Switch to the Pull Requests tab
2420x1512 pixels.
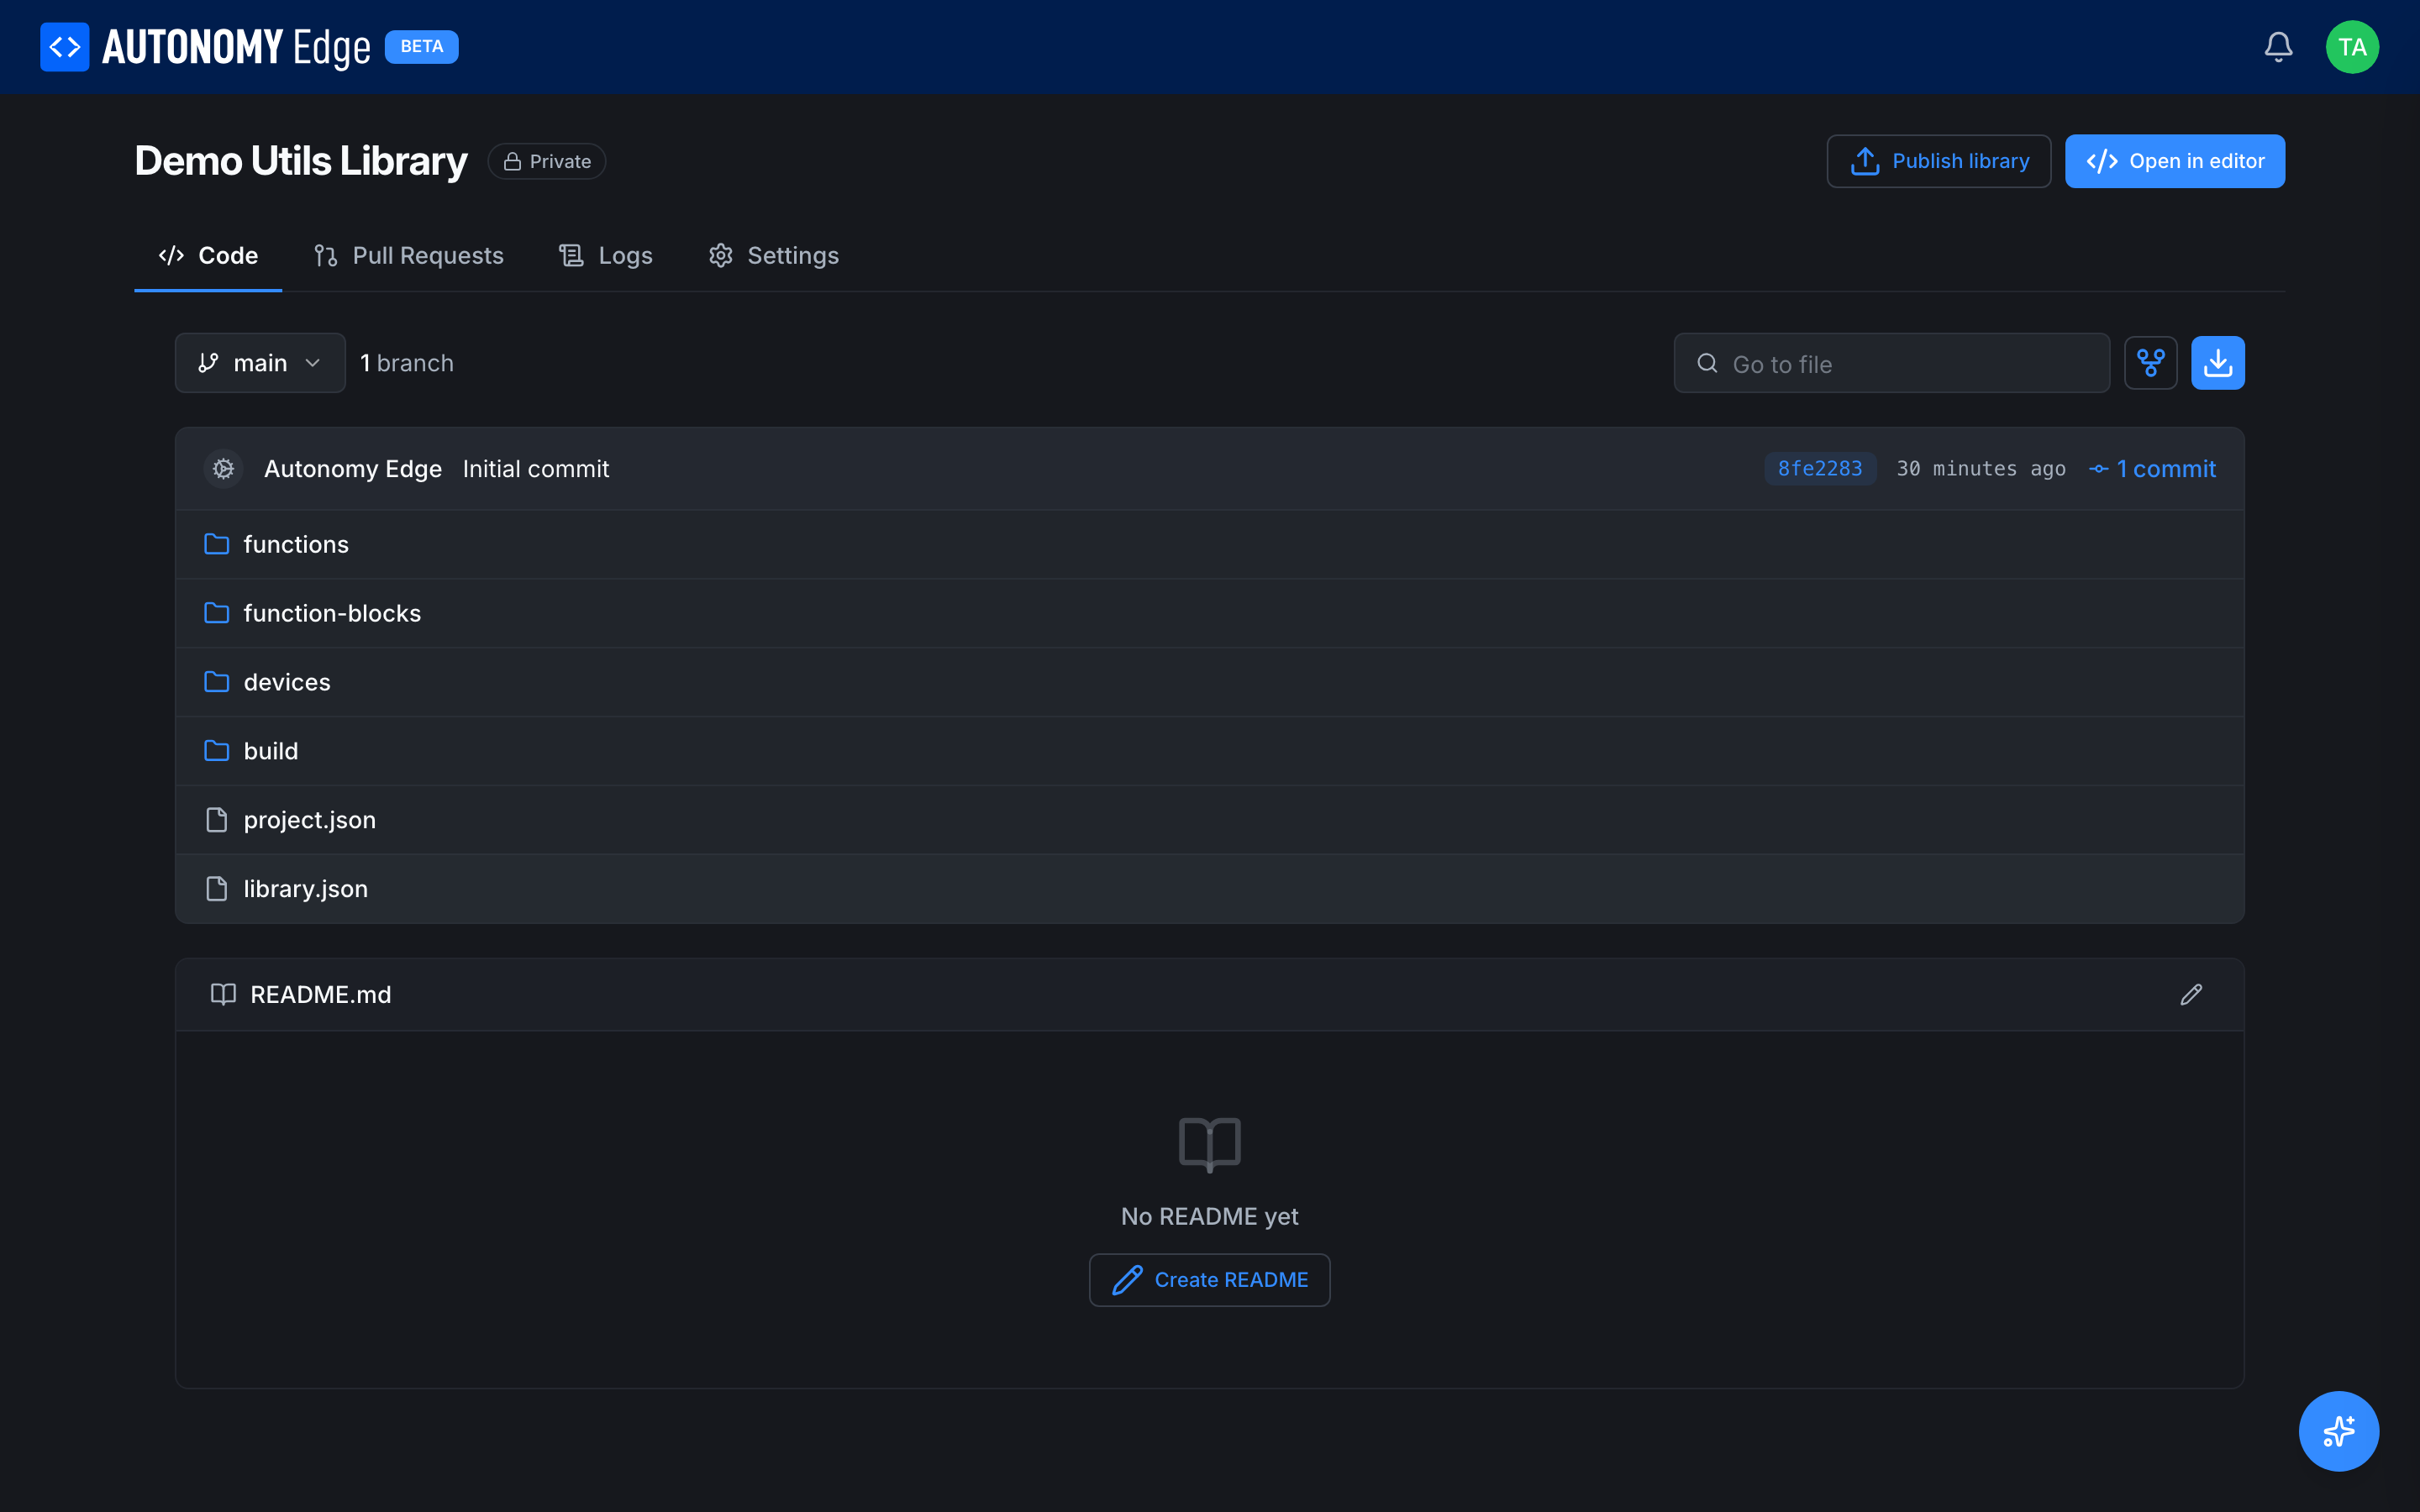(x=408, y=256)
